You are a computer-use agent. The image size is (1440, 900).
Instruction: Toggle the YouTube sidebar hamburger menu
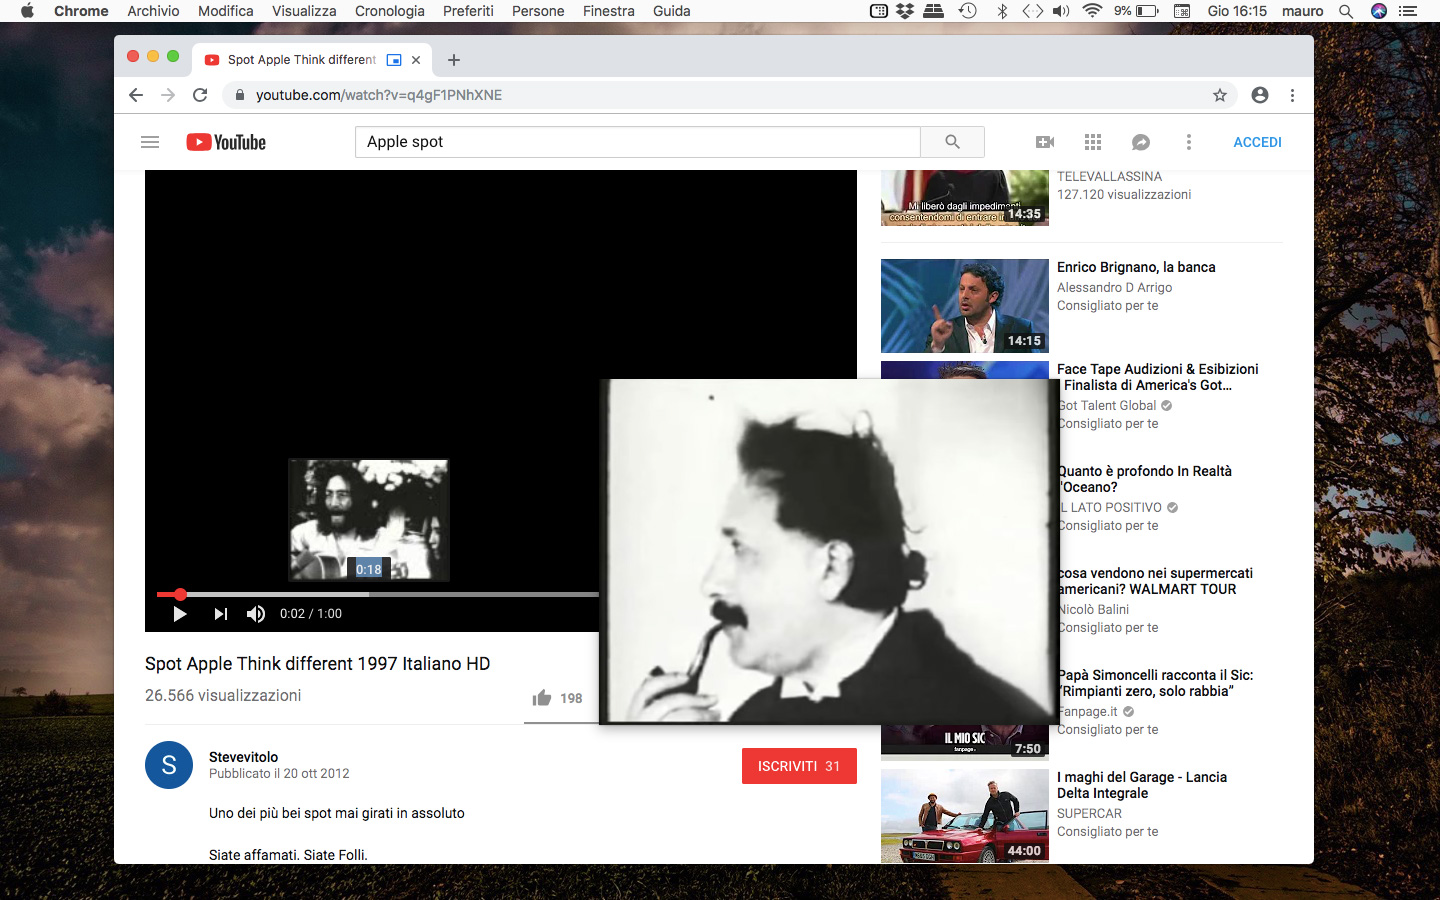pos(150,142)
